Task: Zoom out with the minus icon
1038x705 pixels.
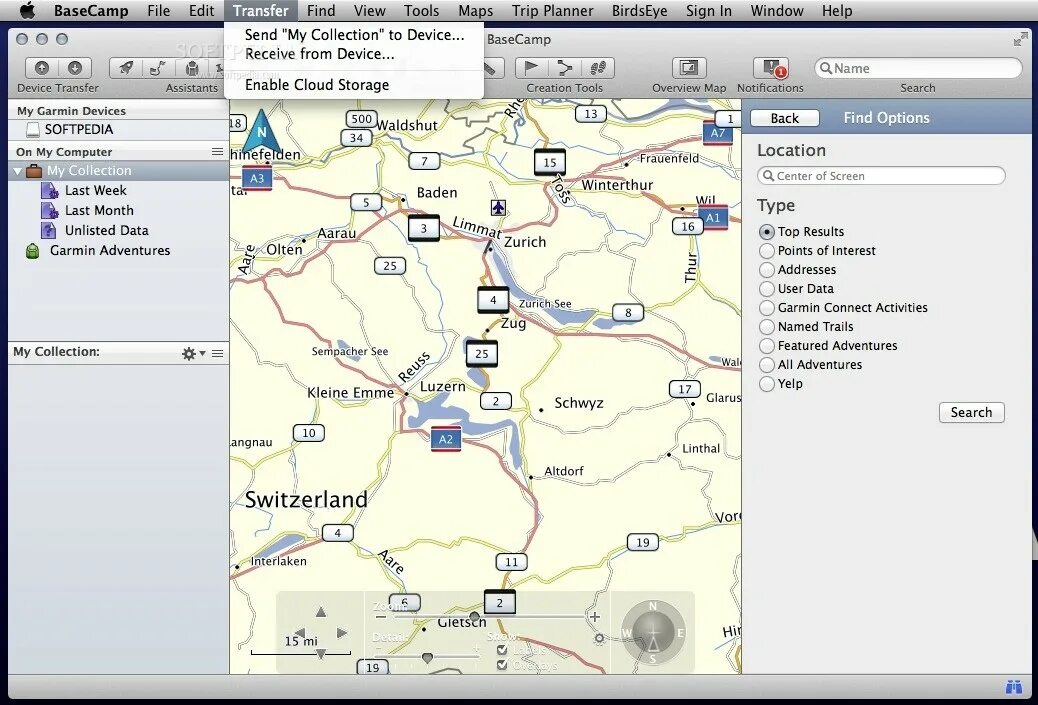Action: pyautogui.click(x=381, y=617)
